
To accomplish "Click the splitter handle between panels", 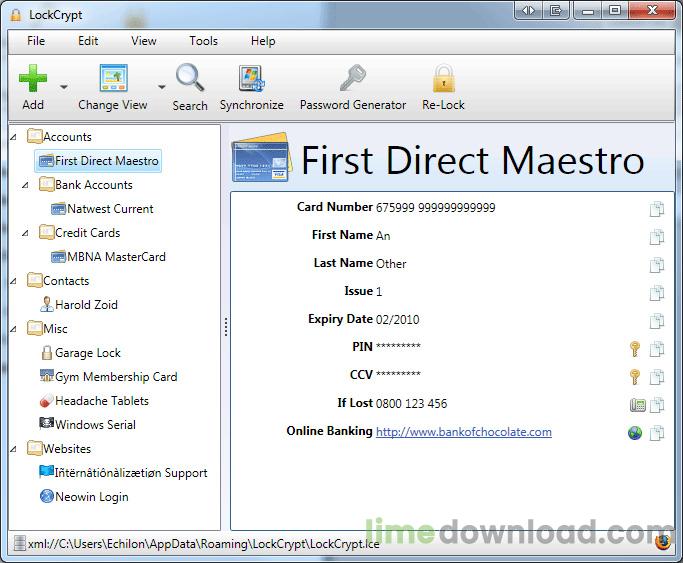I will [x=226, y=327].
